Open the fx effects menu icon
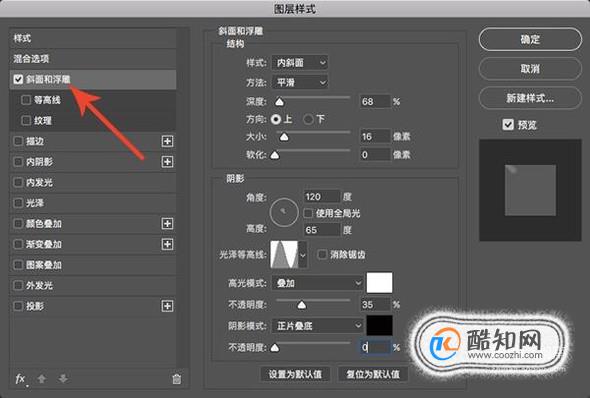 [x=21, y=379]
